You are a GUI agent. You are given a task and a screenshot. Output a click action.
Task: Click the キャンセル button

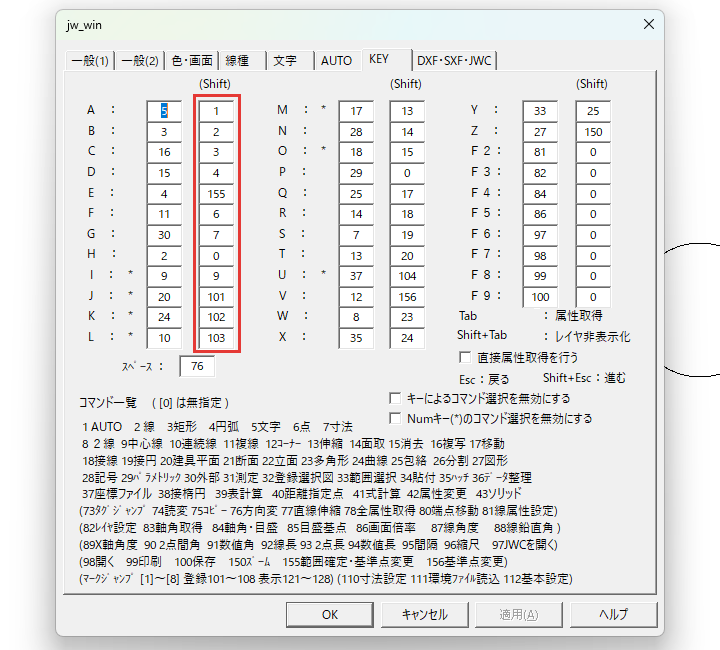coord(425,615)
